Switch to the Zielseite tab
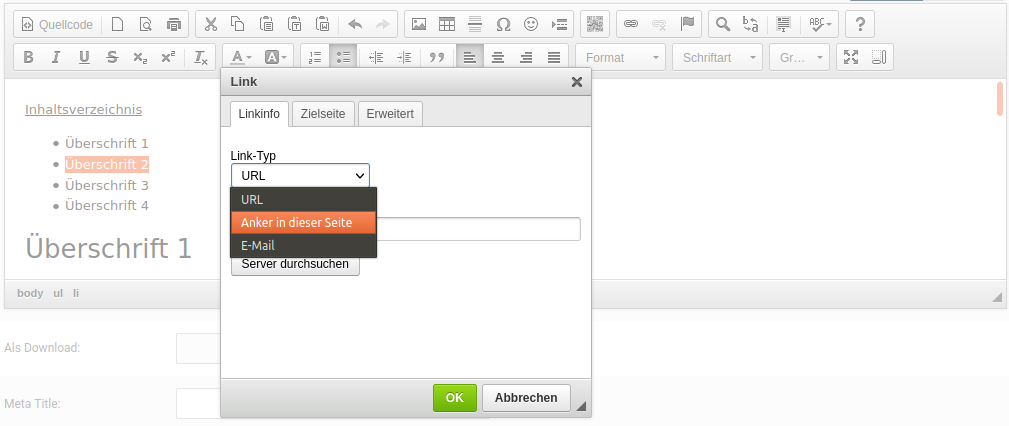The height and width of the screenshot is (426, 1009). [x=323, y=114]
